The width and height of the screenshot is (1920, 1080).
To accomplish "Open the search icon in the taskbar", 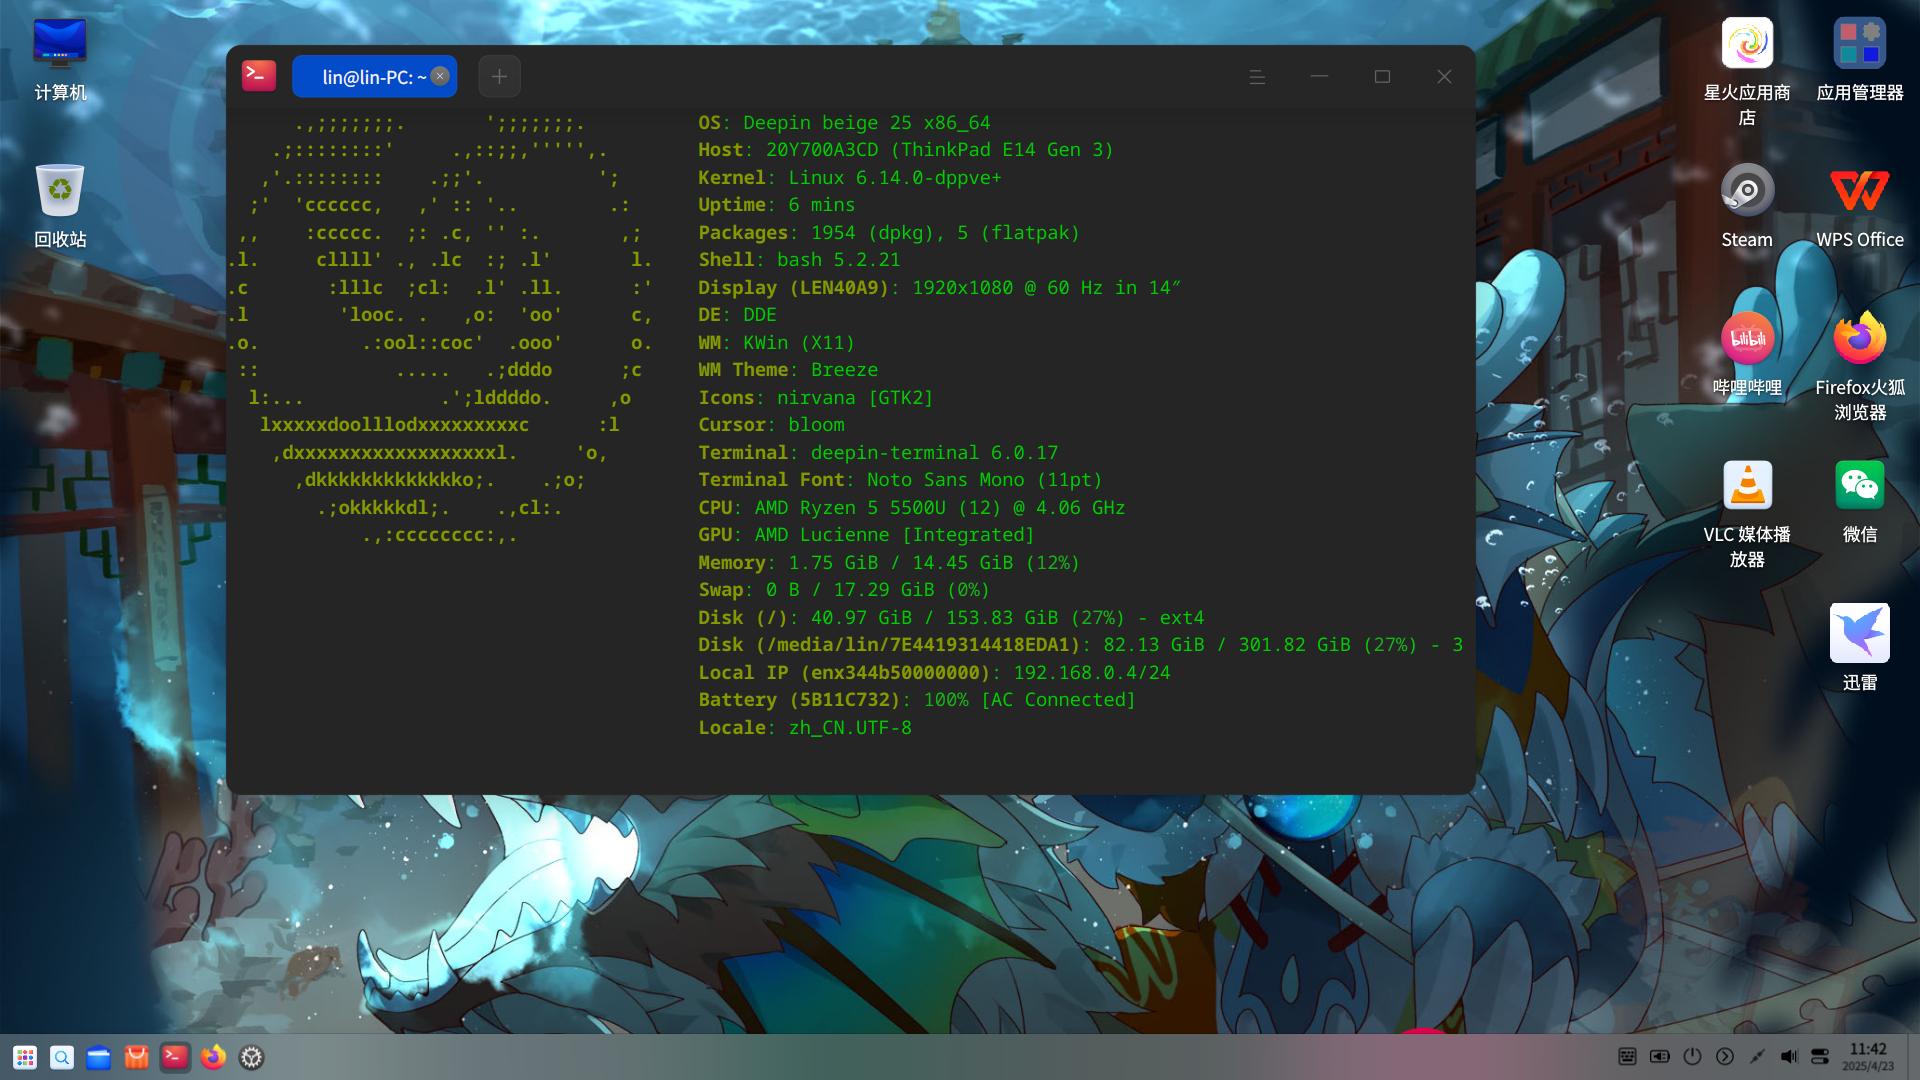I will tap(62, 1057).
